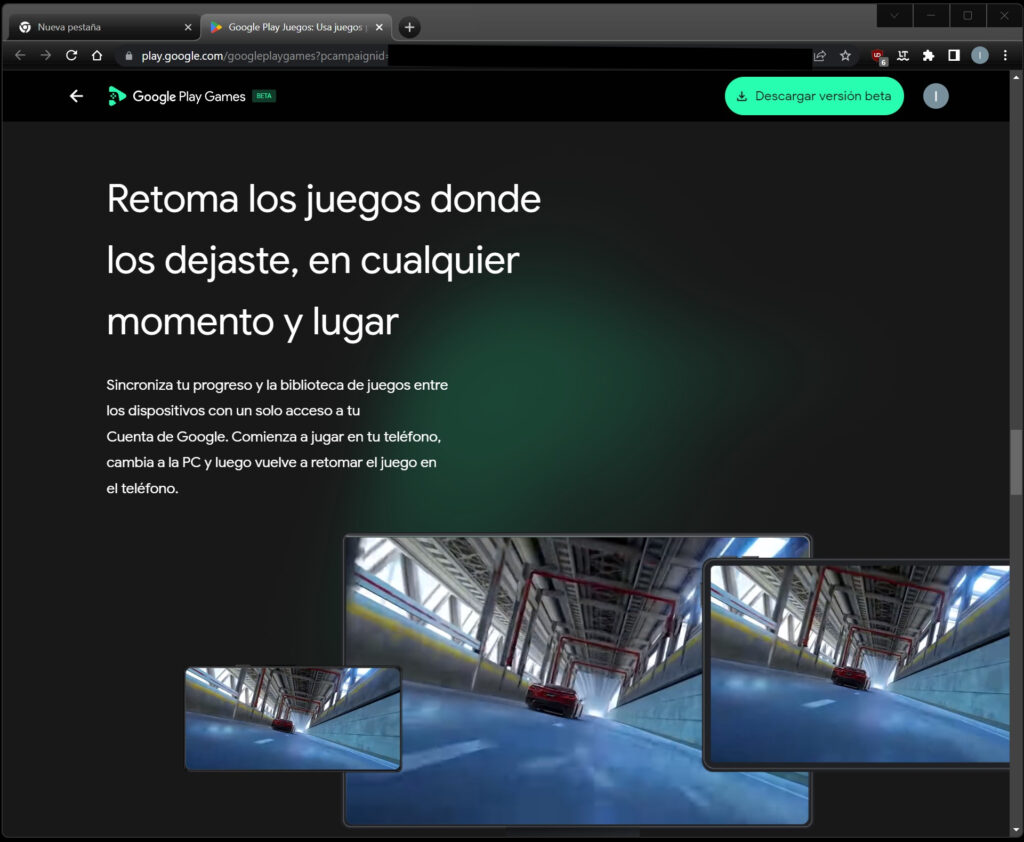1024x842 pixels.
Task: Click the back arrow in Google Play Games header
Action: (76, 96)
